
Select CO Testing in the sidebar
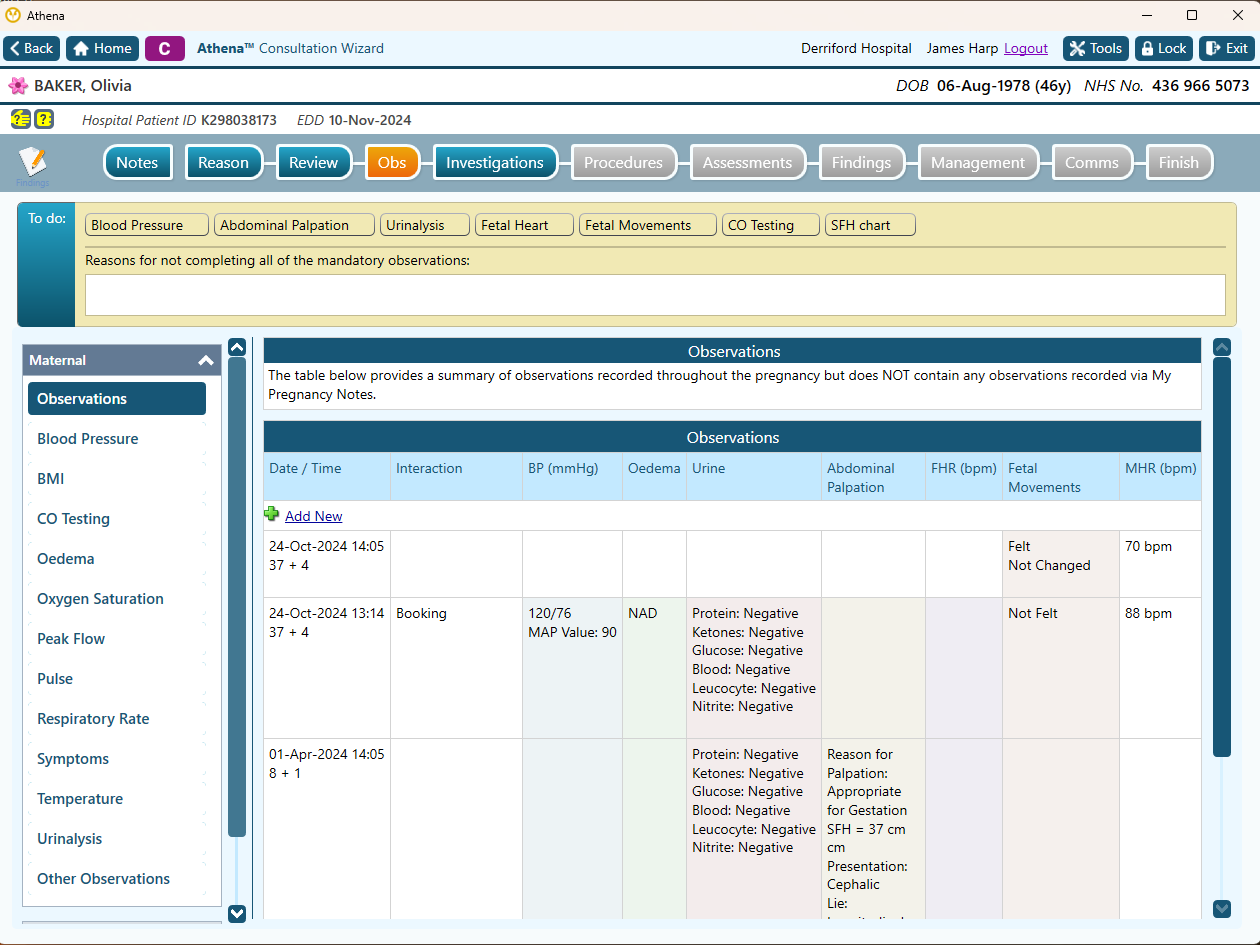(117, 519)
